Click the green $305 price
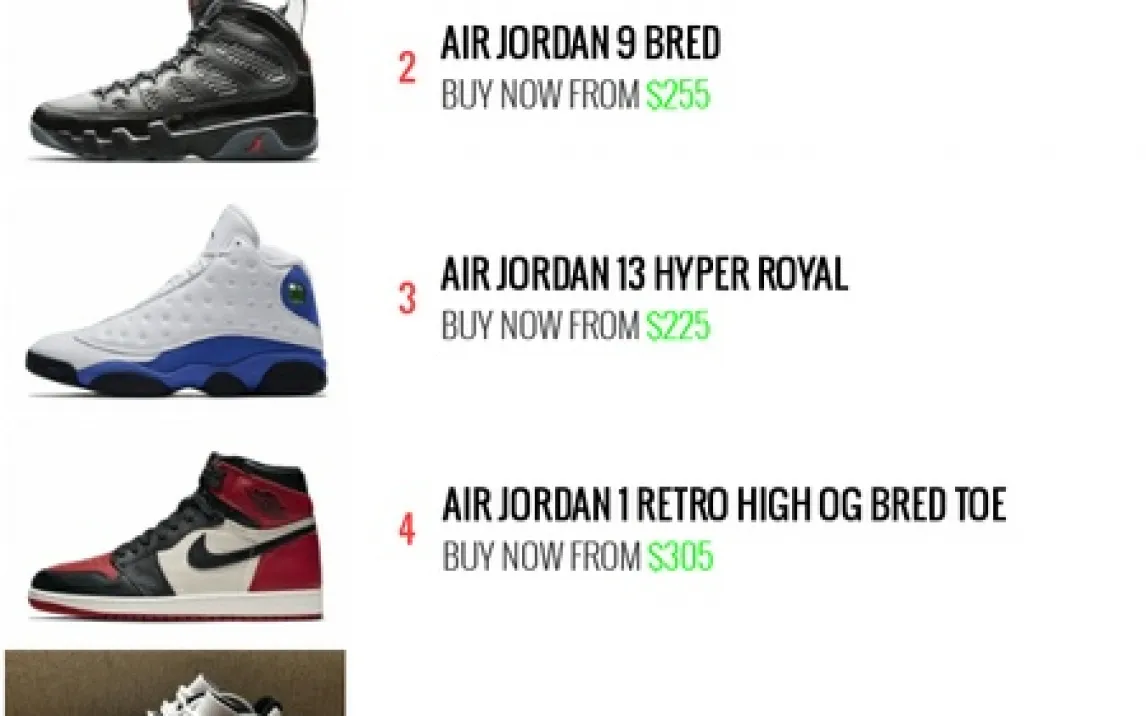This screenshot has width=1146, height=716. [x=680, y=557]
